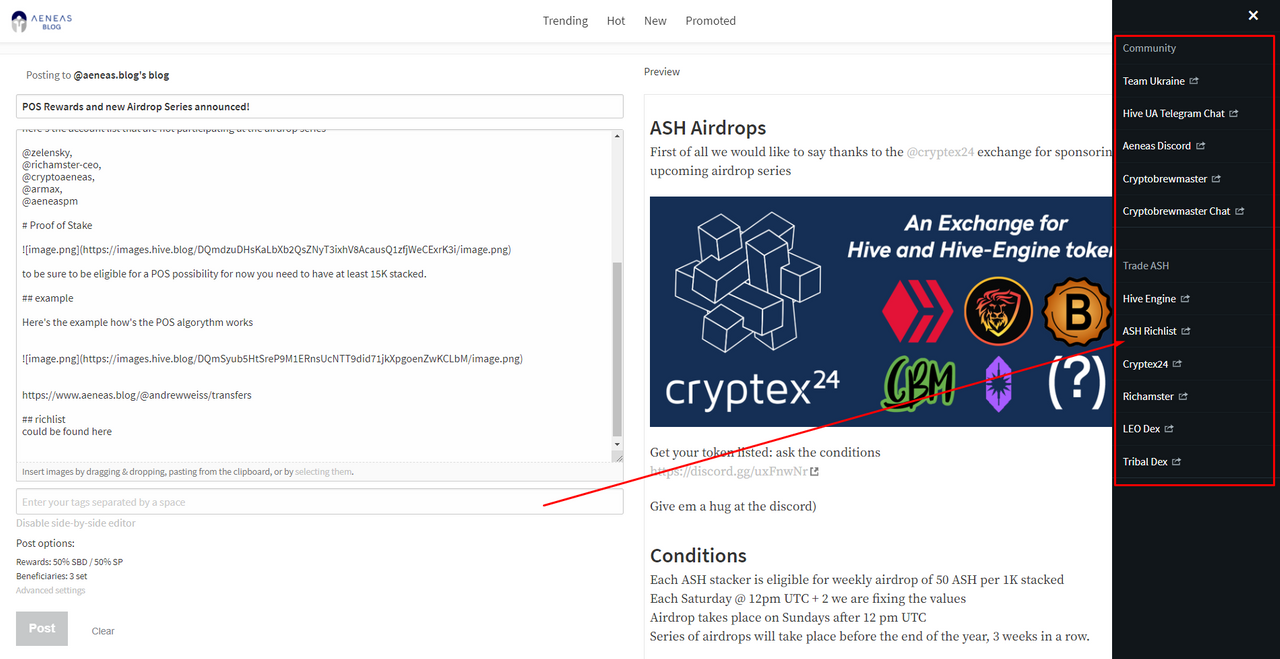Click the Post button

tap(42, 628)
